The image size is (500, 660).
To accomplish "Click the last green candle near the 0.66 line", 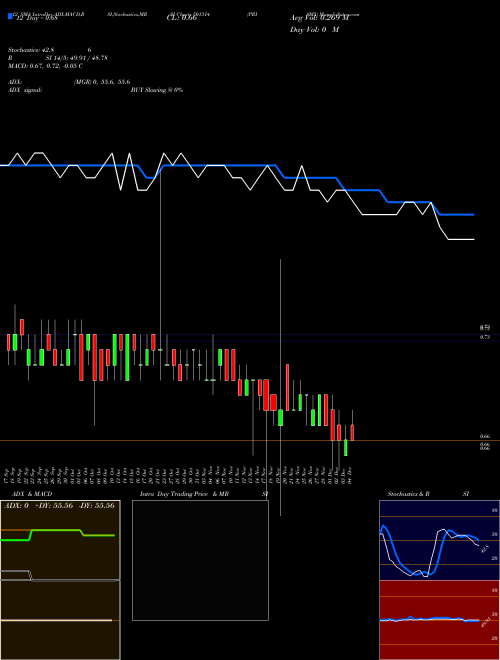I will point(346,447).
